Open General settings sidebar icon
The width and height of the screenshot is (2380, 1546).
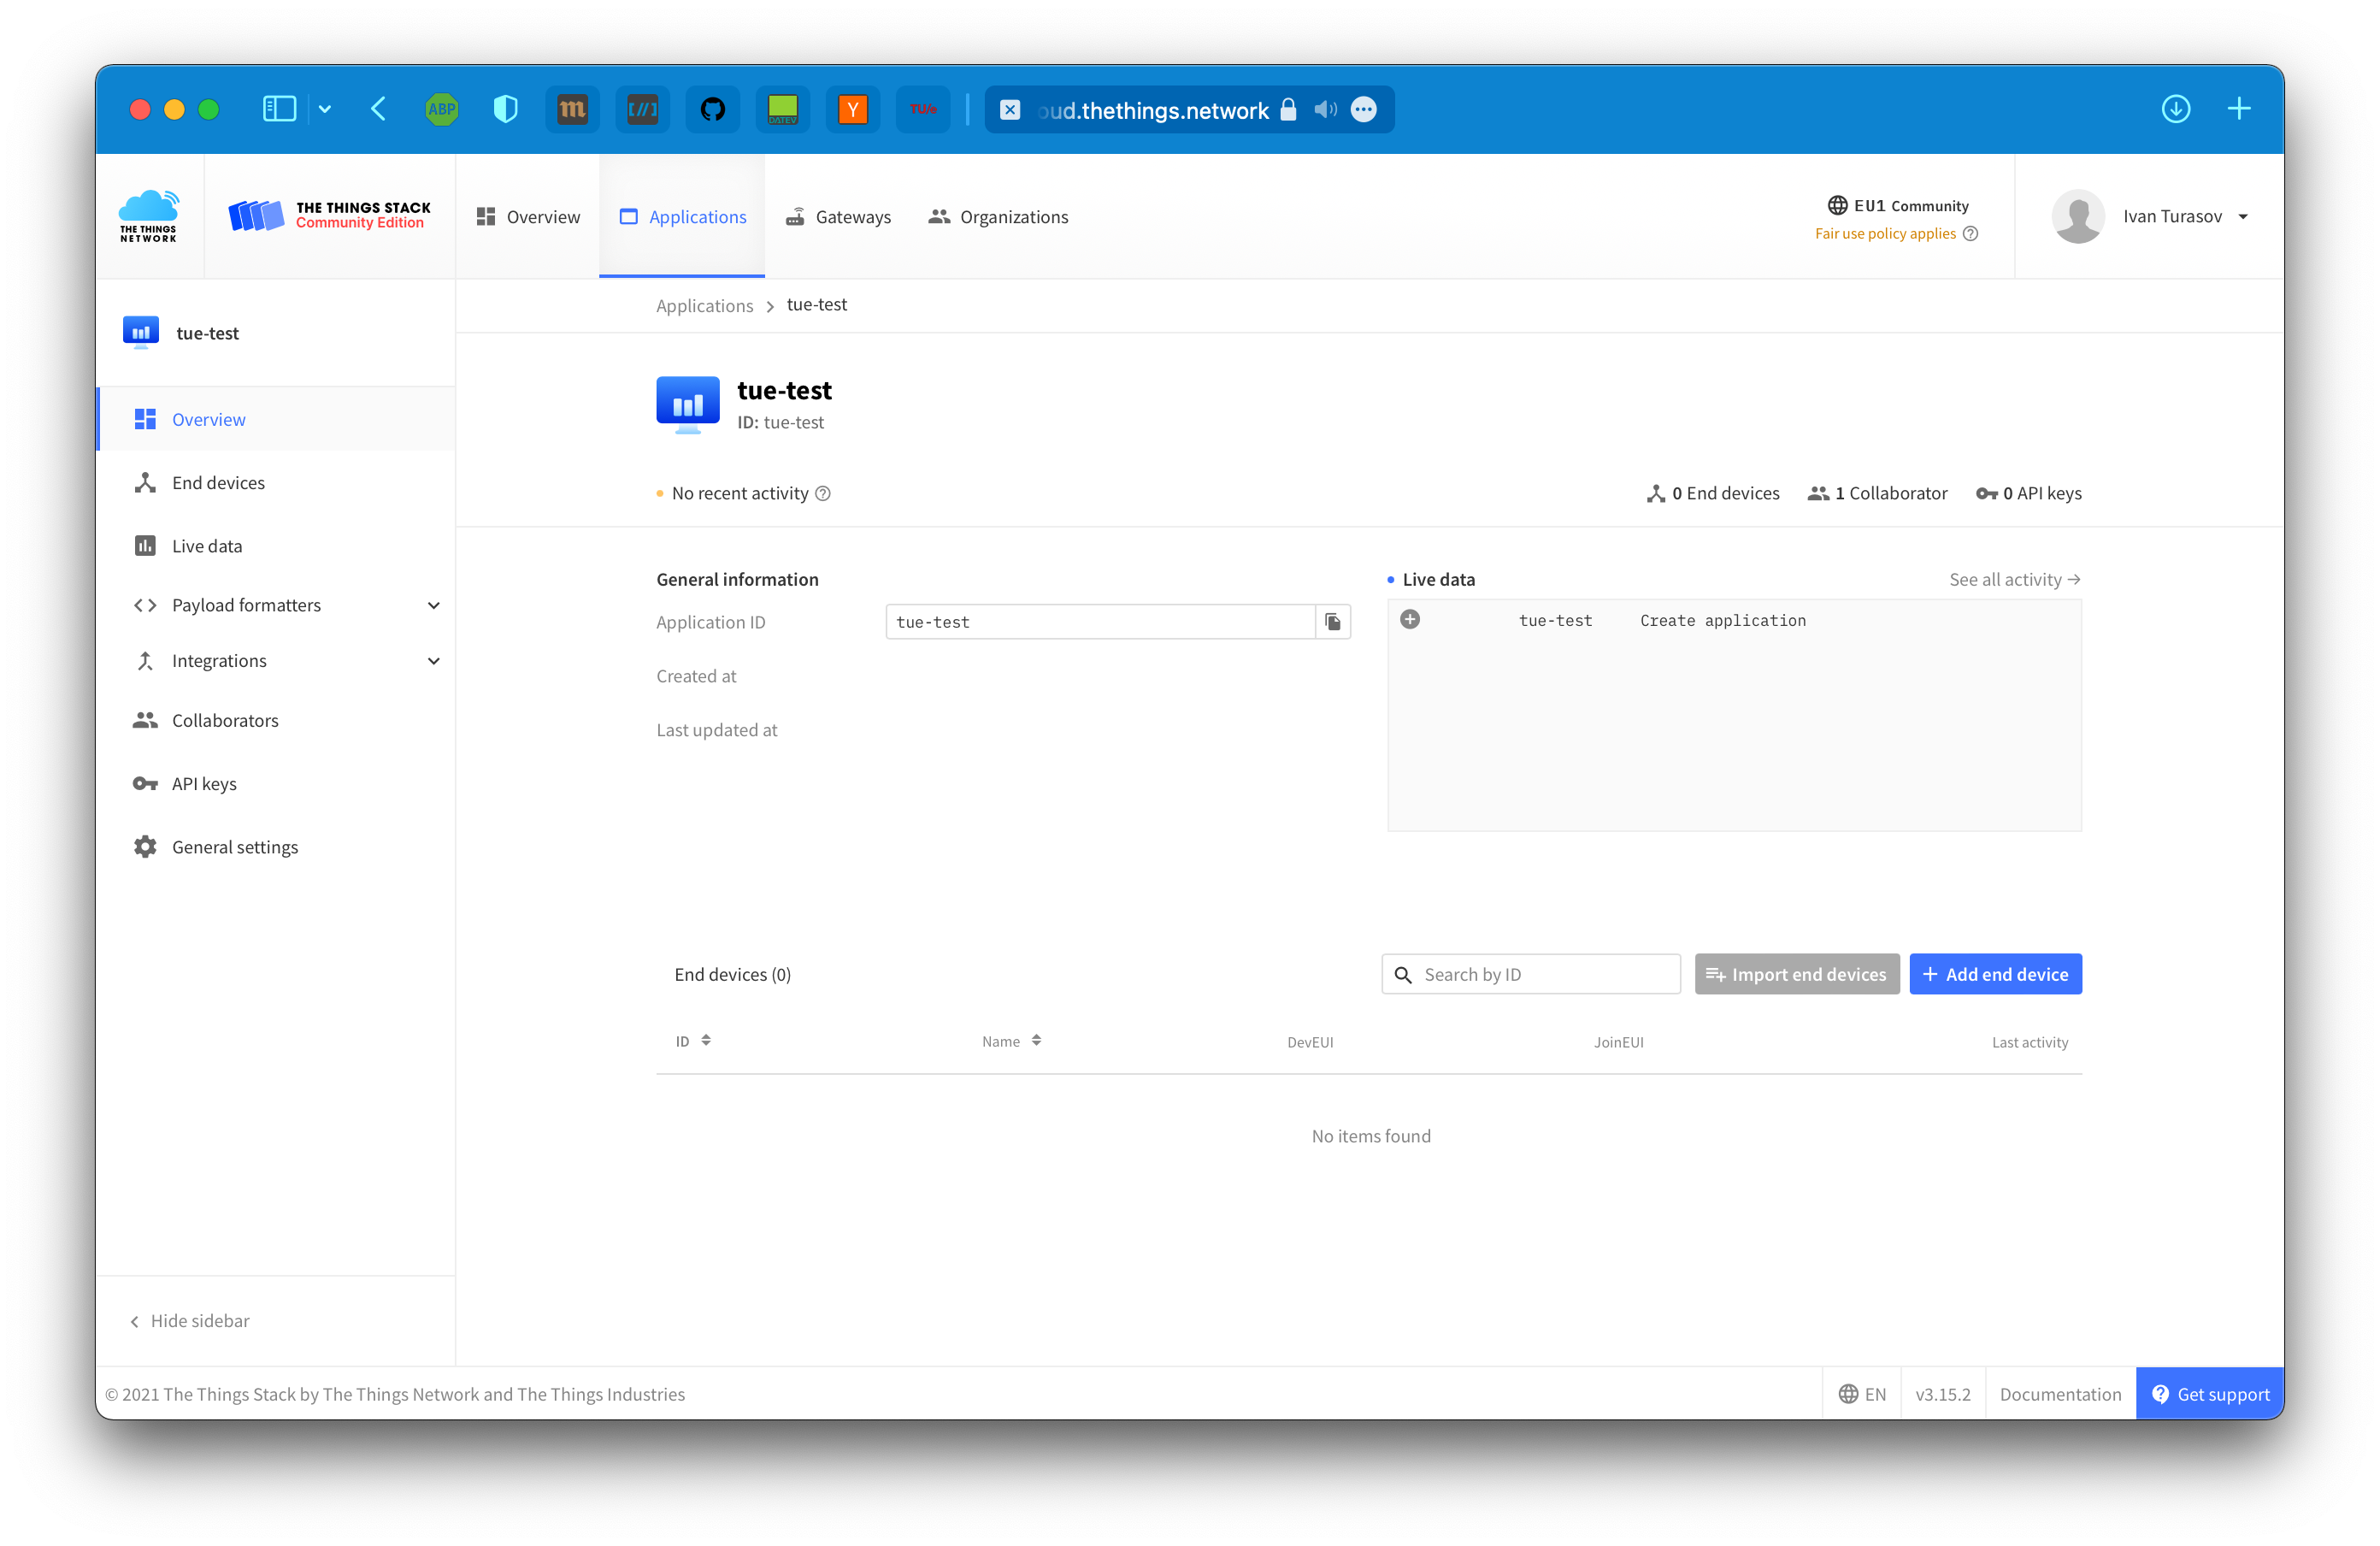coord(145,847)
